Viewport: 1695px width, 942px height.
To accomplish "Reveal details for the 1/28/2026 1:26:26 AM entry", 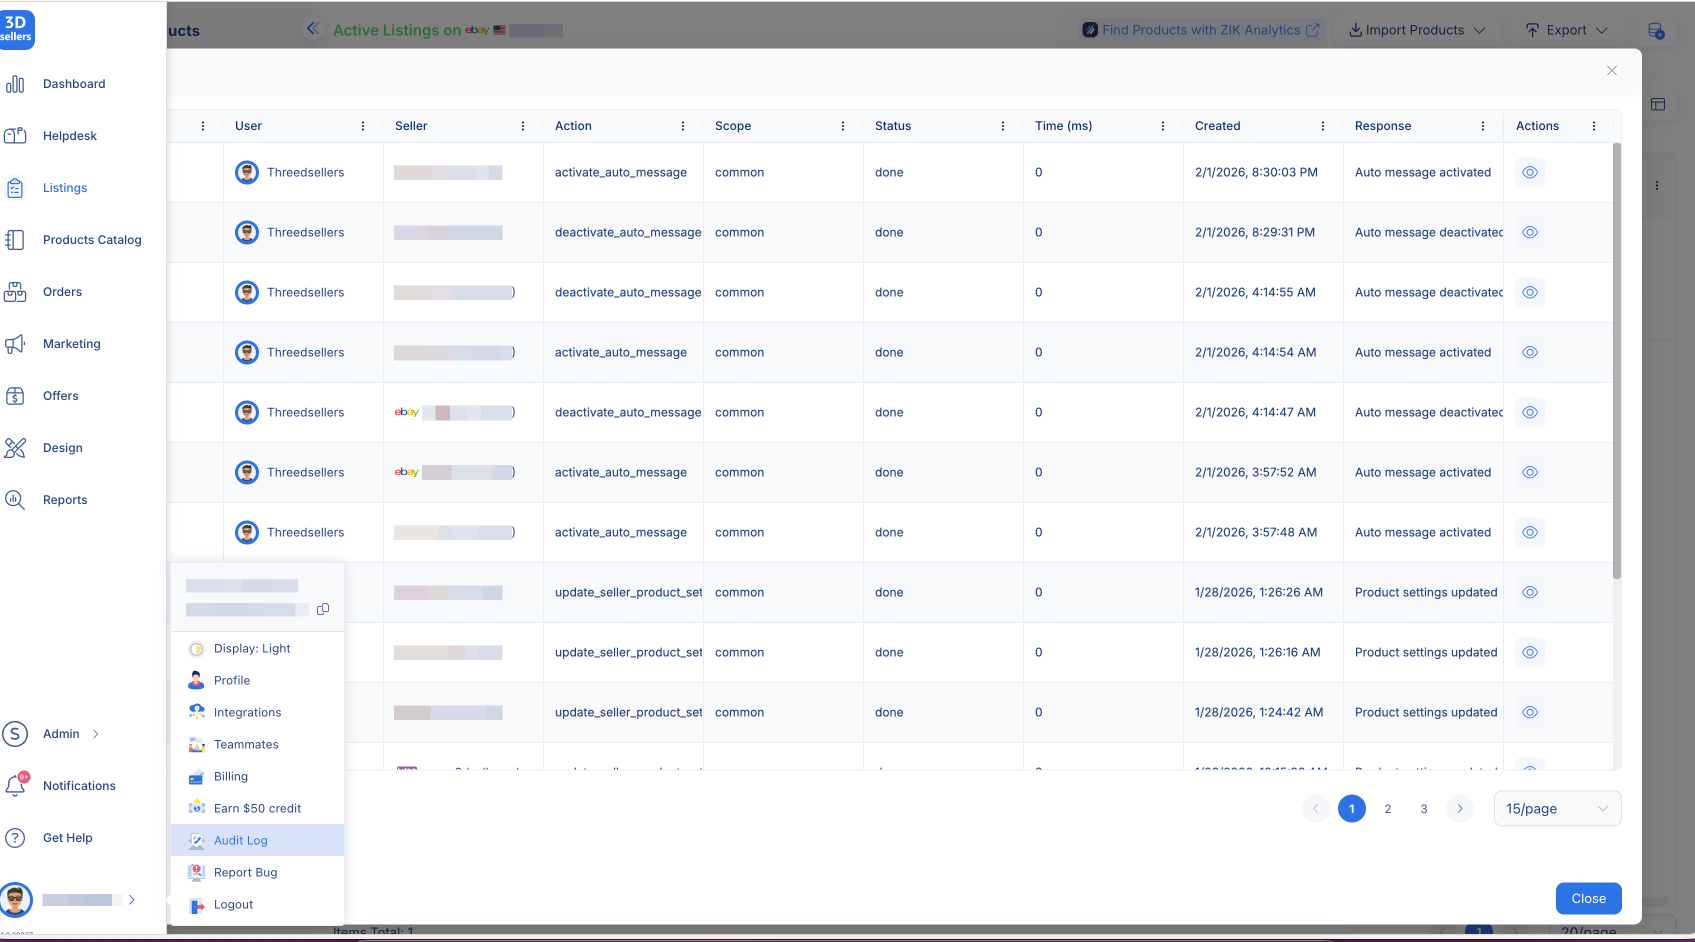I will (1529, 592).
